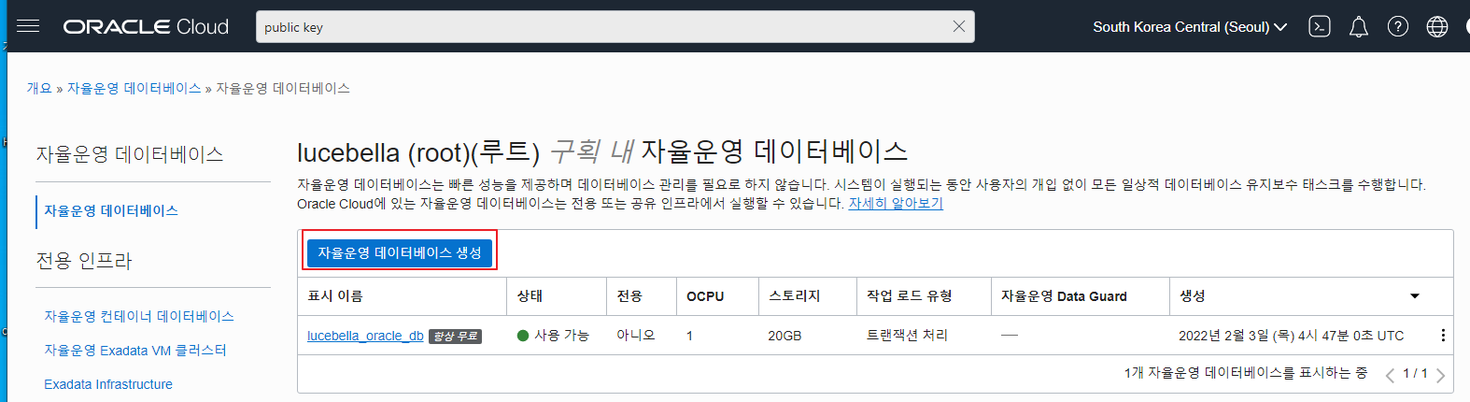This screenshot has height=402, width=1470.
Task: Click the 자세히 알아보기 link
Action: pos(896,203)
